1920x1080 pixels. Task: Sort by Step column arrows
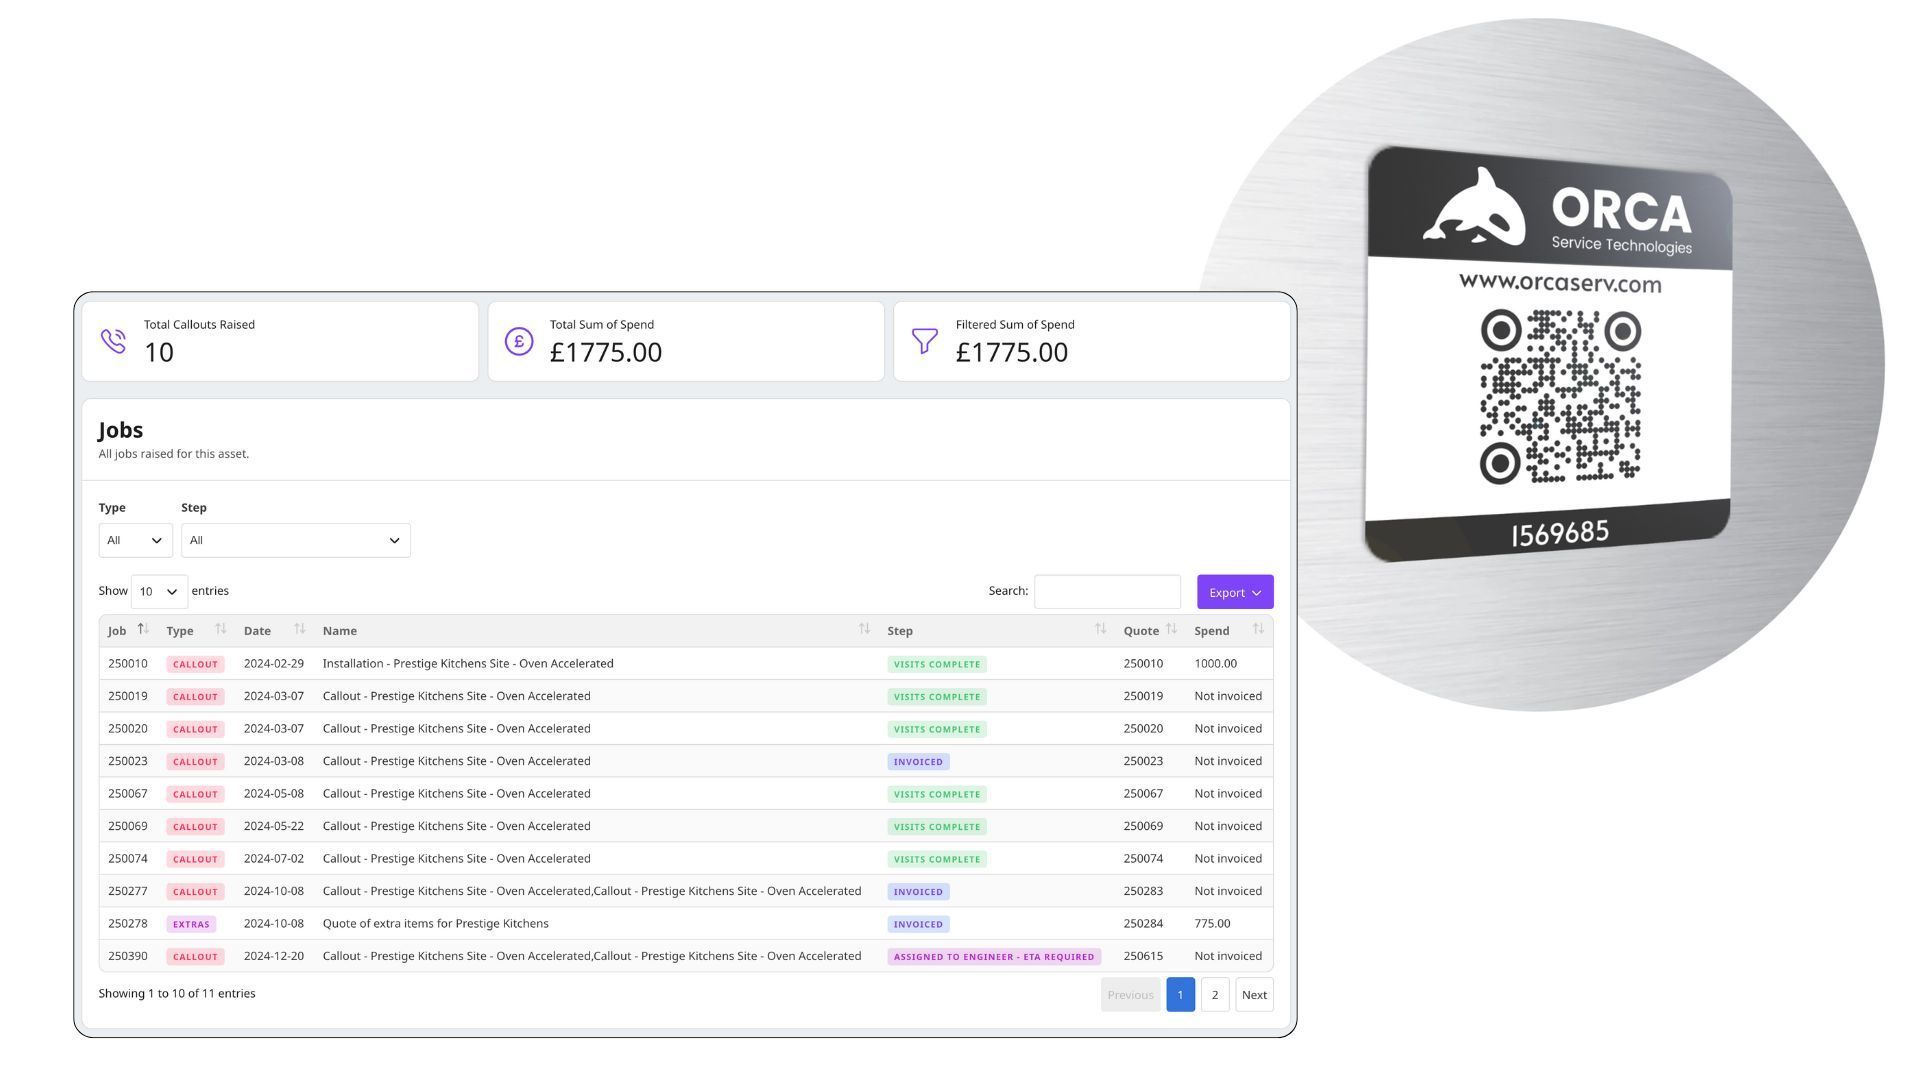[x=1100, y=629]
